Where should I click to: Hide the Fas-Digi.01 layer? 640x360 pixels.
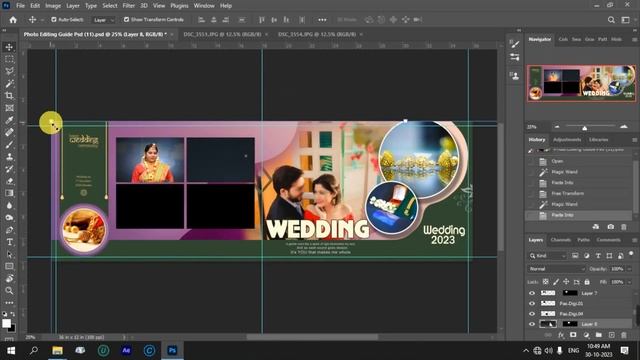pos(532,303)
